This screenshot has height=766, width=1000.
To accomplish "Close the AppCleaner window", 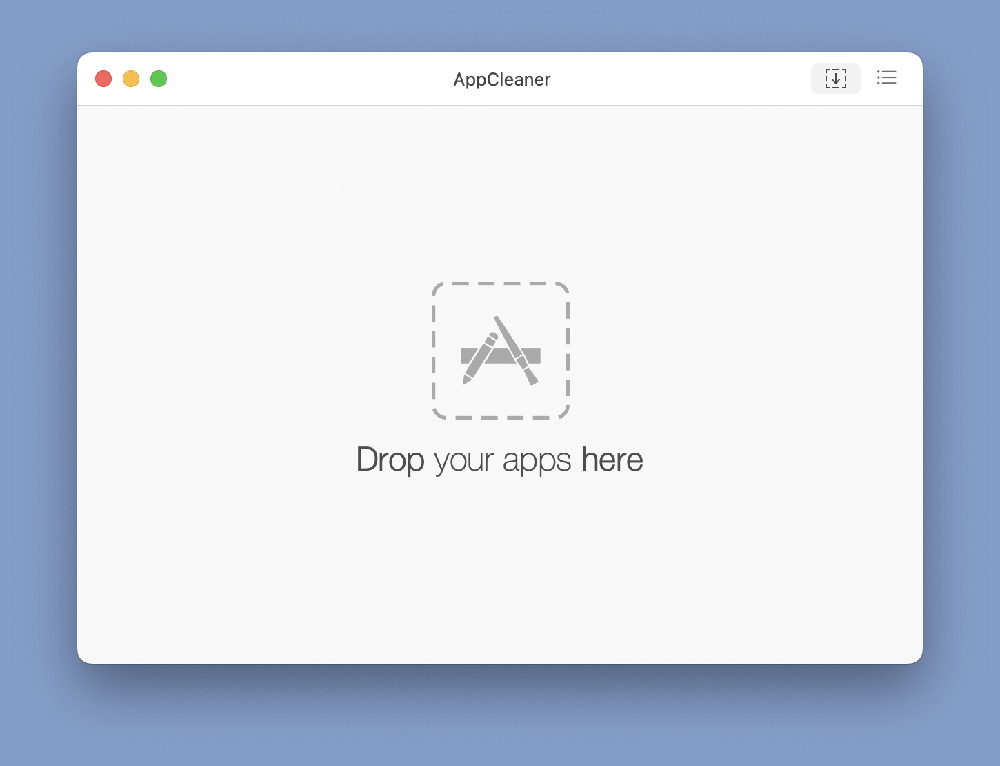I will point(103,78).
